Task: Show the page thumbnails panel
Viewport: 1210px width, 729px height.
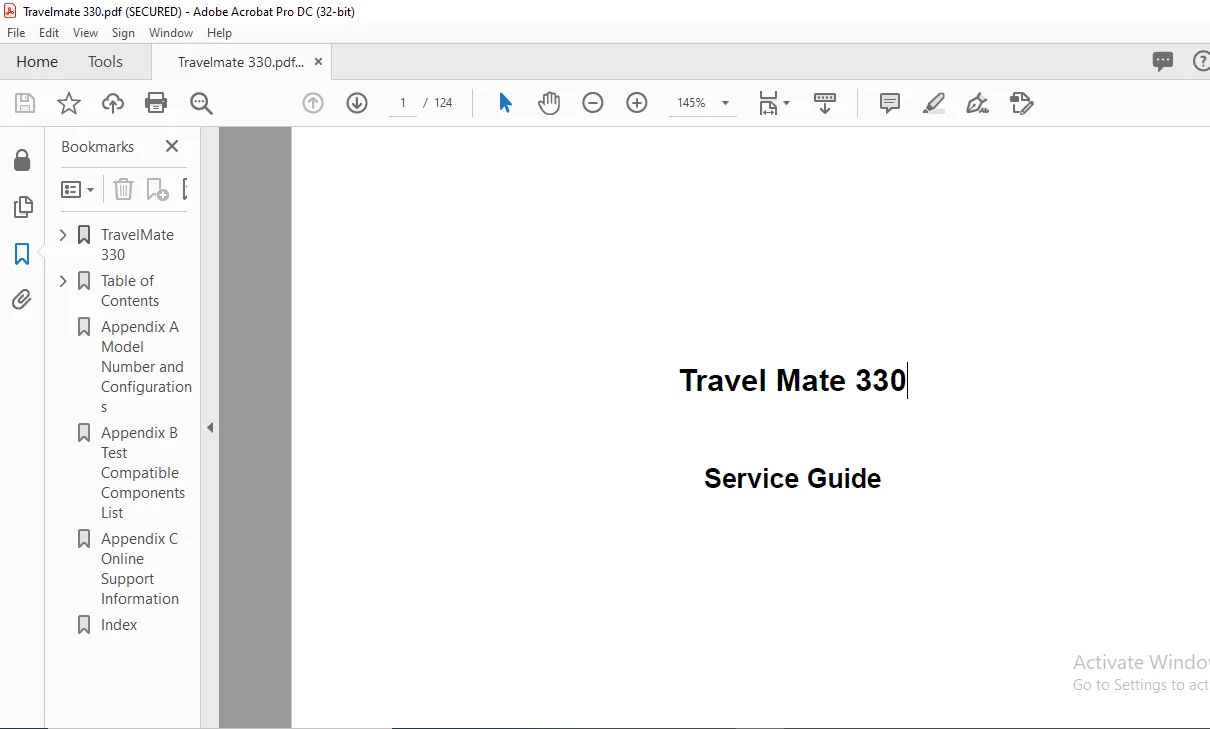Action: click(22, 207)
